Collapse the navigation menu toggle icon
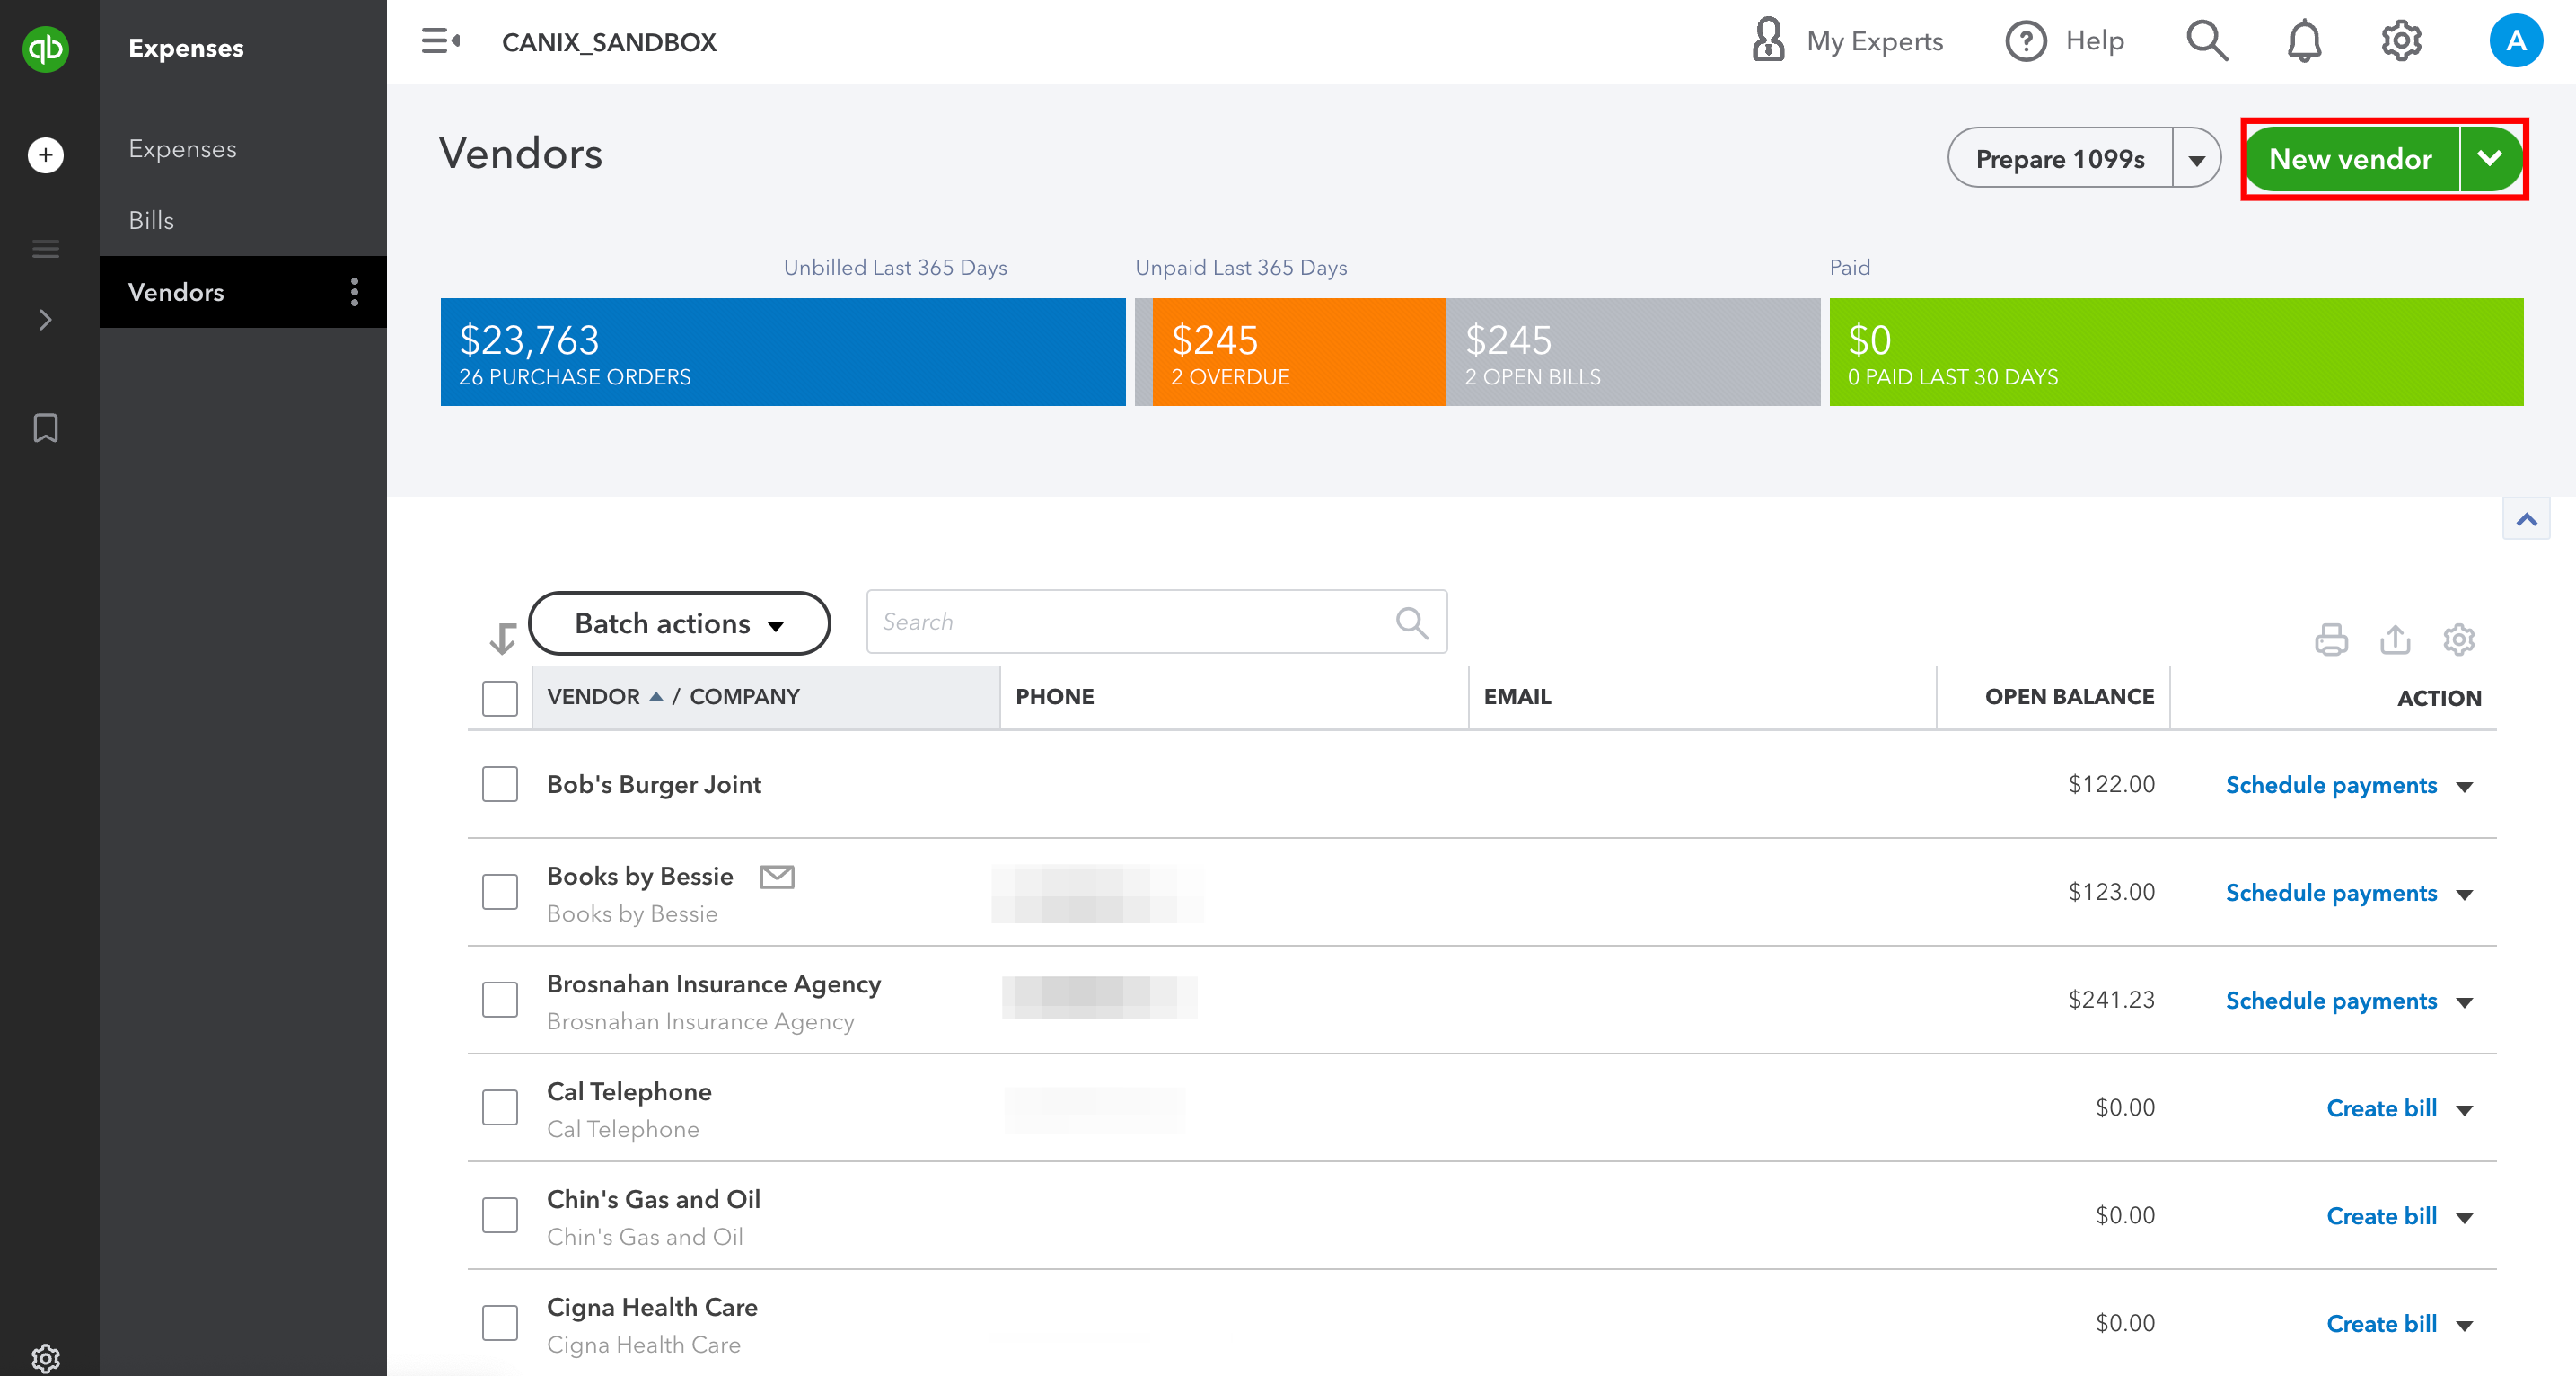The image size is (2576, 1376). 440,41
